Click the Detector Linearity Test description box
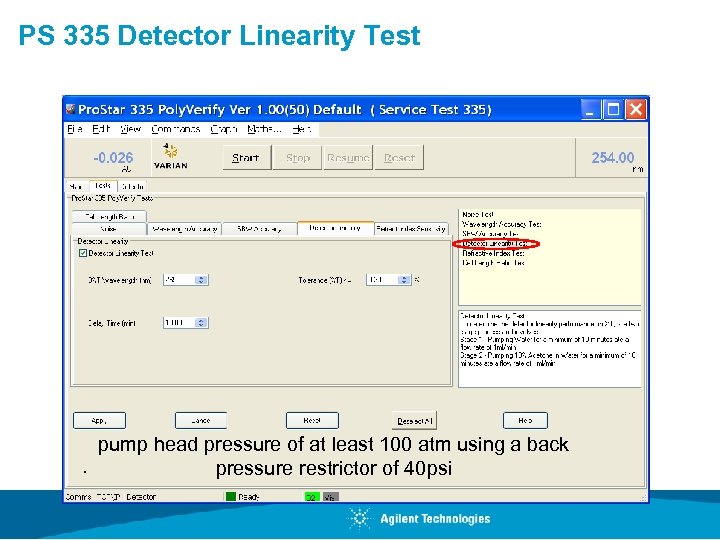 550,349
